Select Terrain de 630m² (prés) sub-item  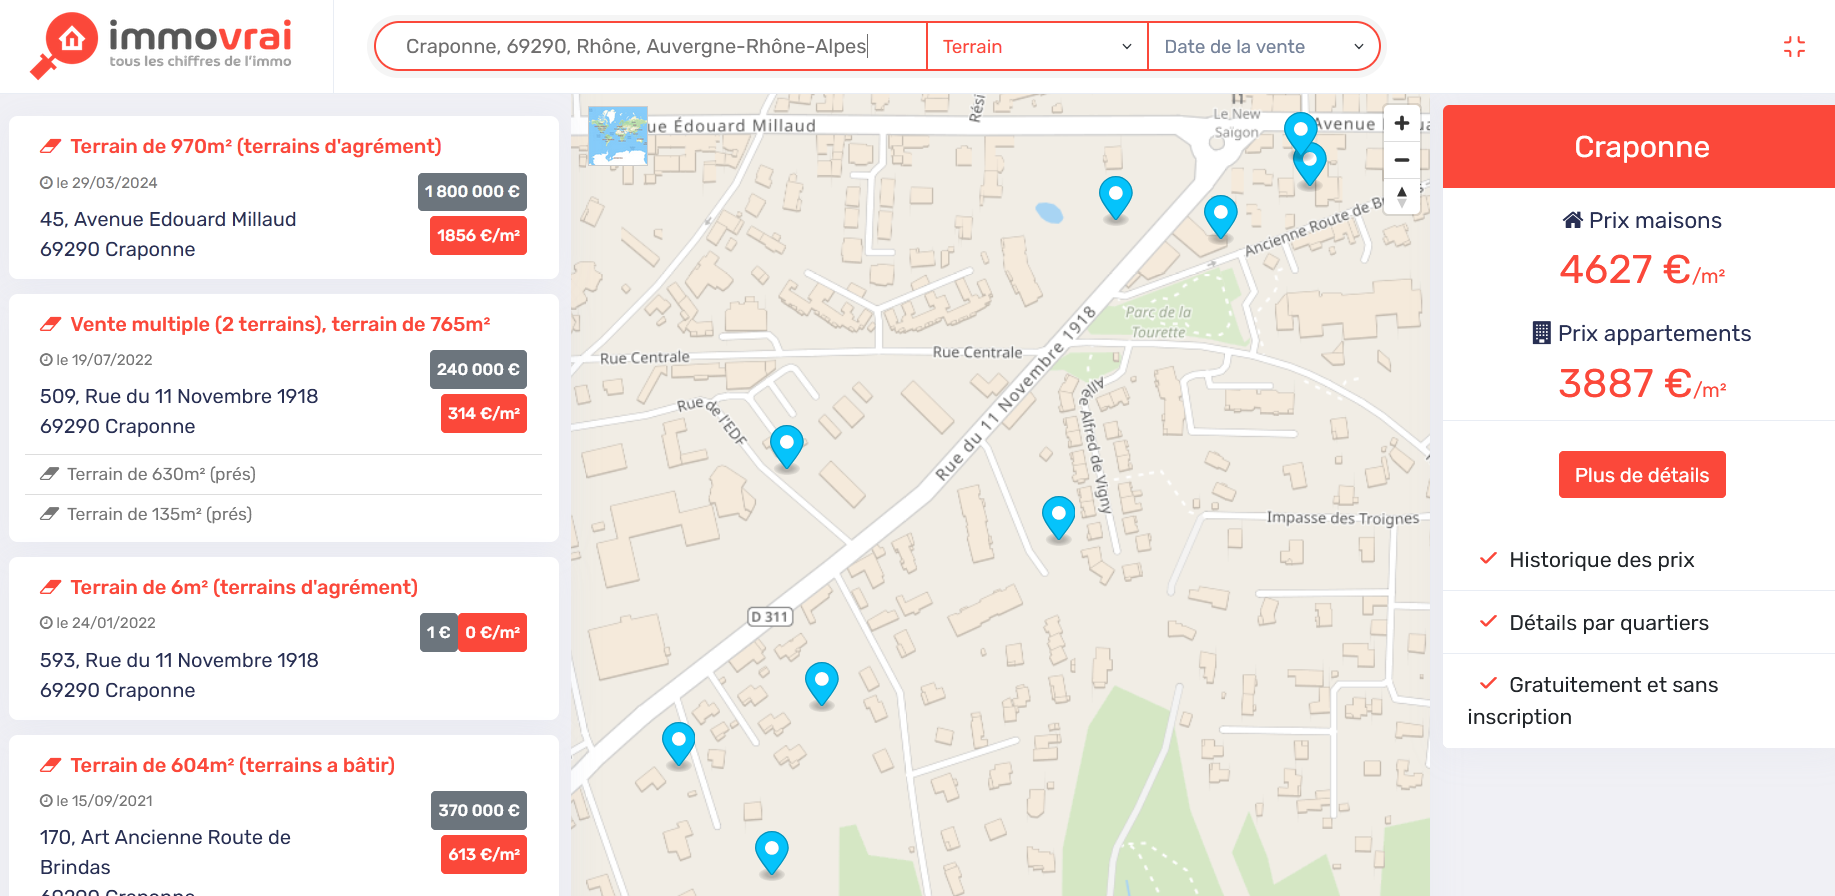(x=161, y=474)
